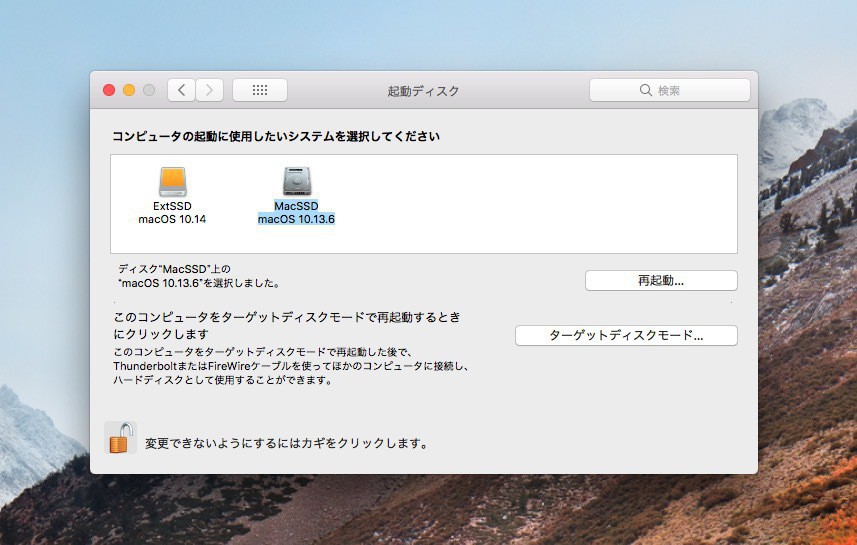The height and width of the screenshot is (545, 857).
Task: Click the 再起動... restart button
Action: 661,281
